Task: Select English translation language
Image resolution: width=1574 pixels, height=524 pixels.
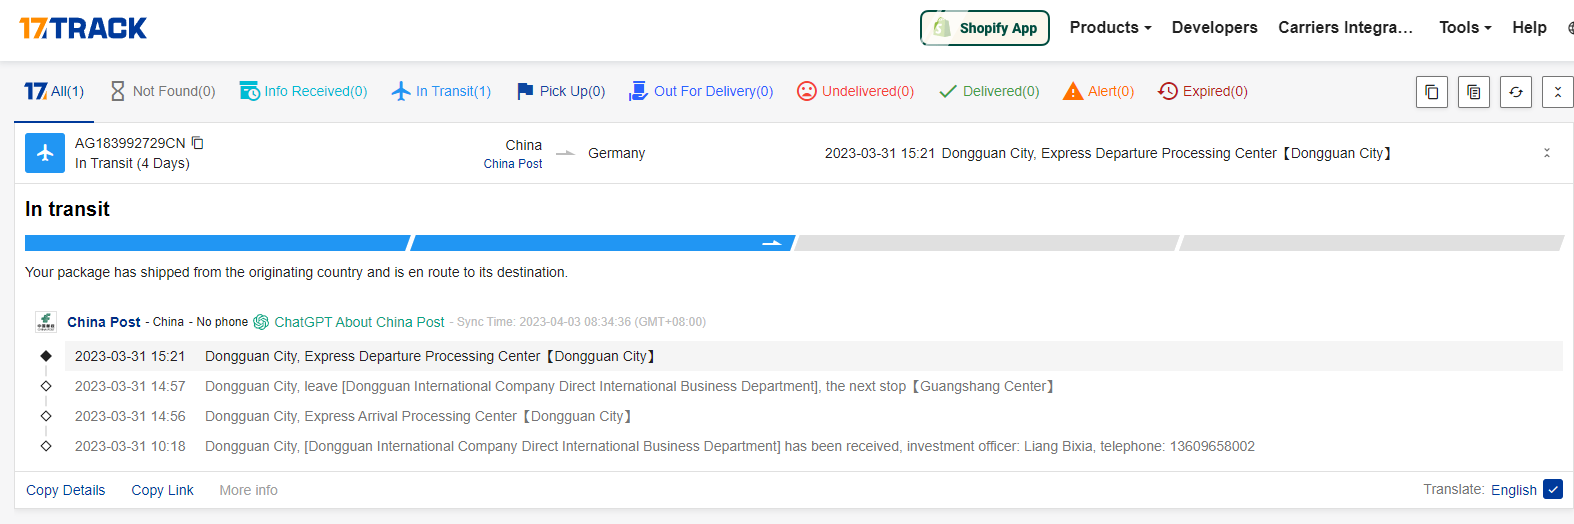Action: [x=1513, y=490]
